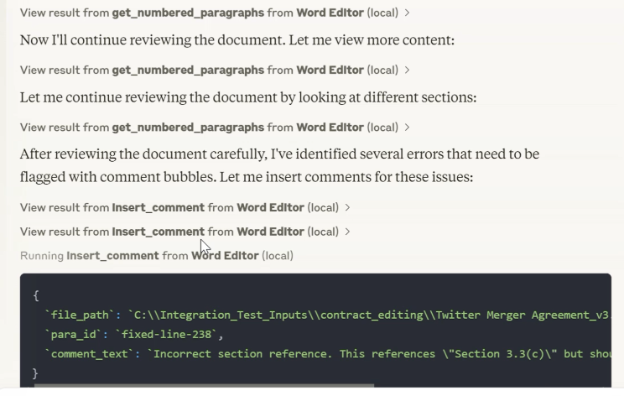The image size is (624, 396).
Task: Click the 'After reviewing the document carefully' paragraph
Action: coord(279,166)
